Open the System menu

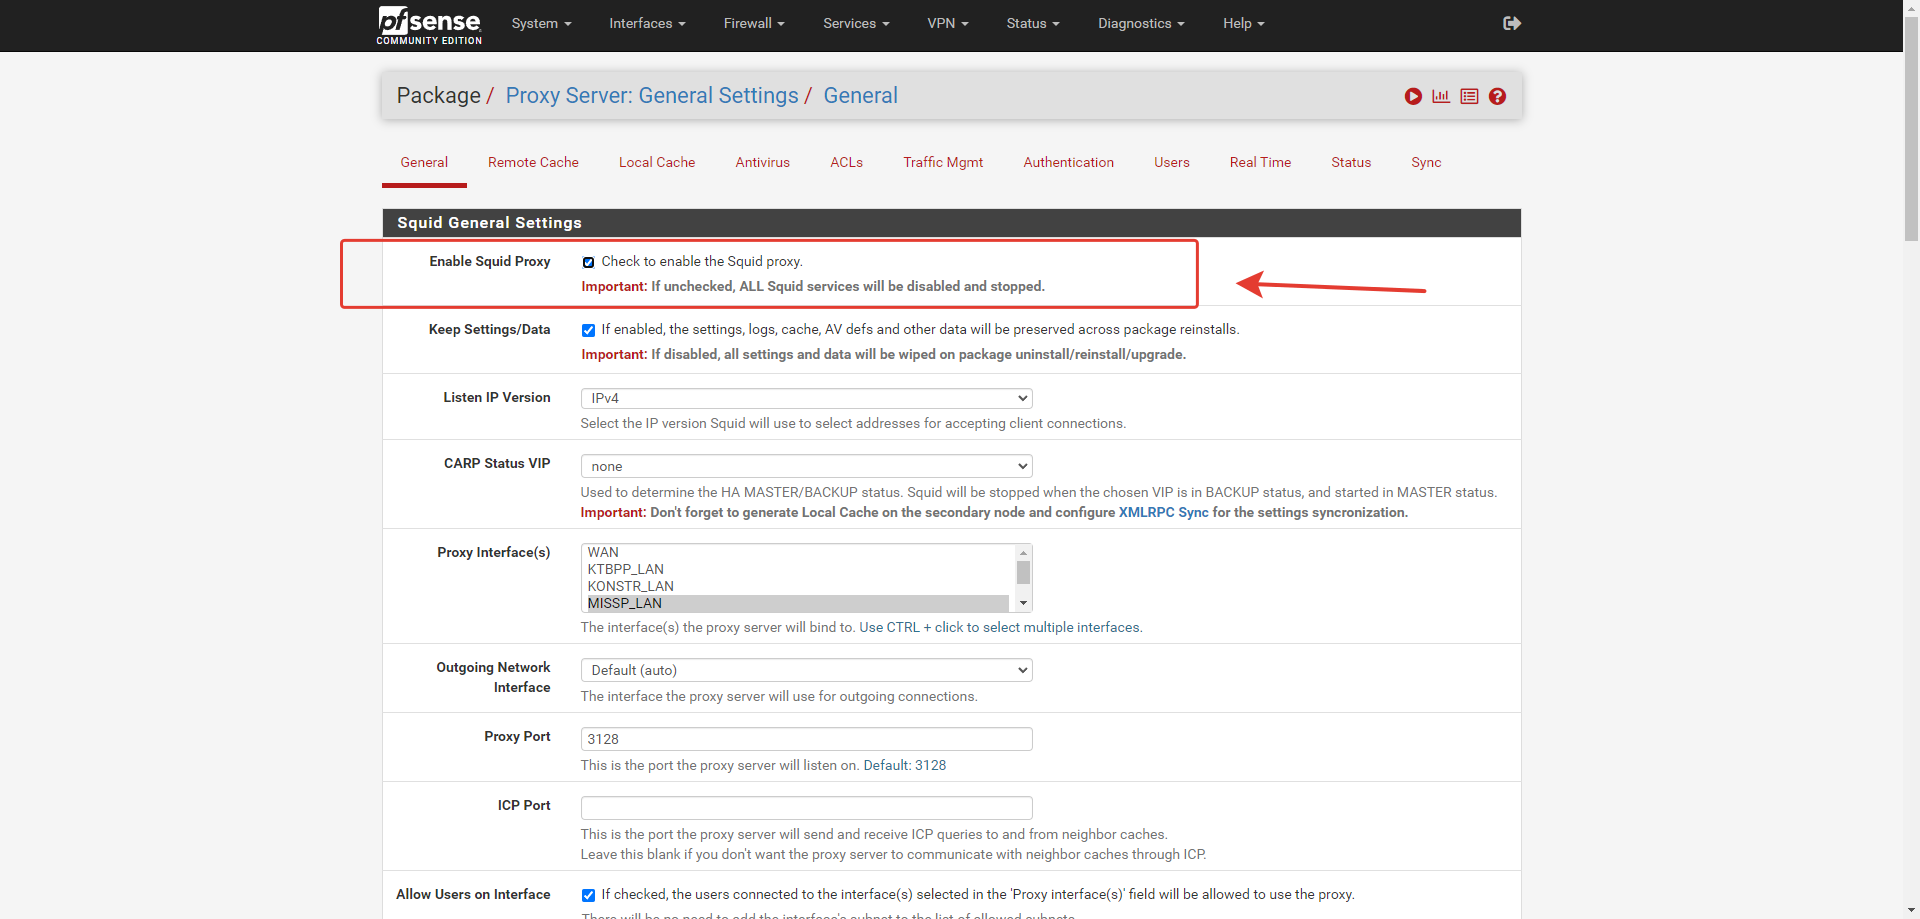tap(541, 23)
